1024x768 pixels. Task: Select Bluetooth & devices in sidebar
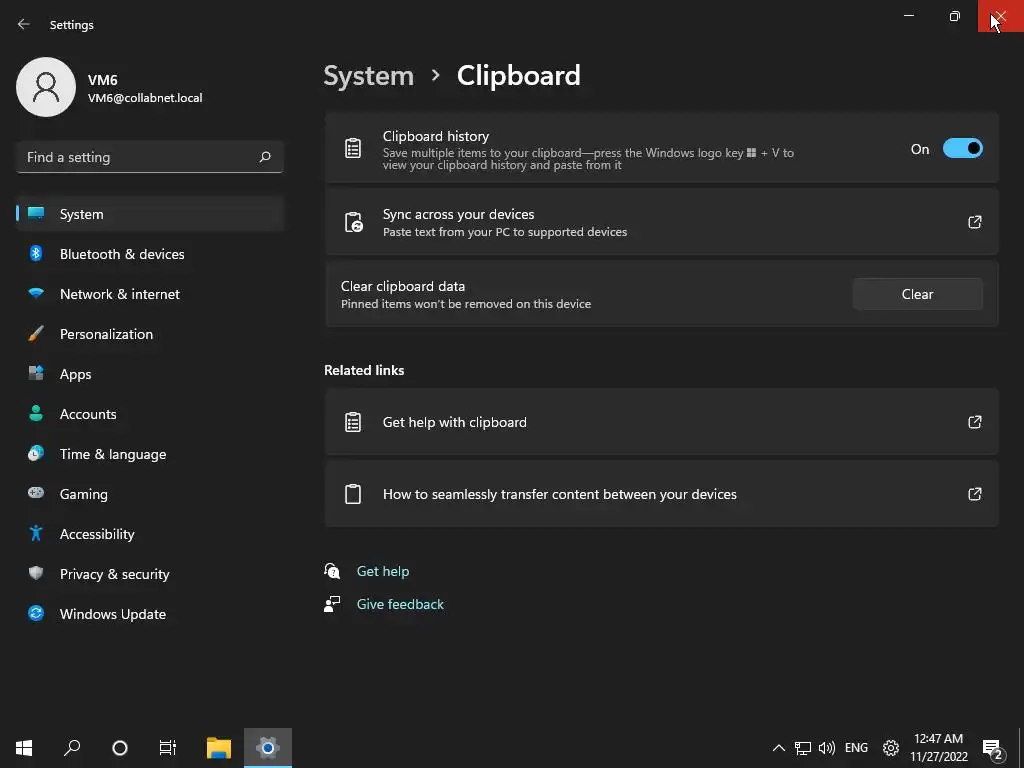point(122,254)
